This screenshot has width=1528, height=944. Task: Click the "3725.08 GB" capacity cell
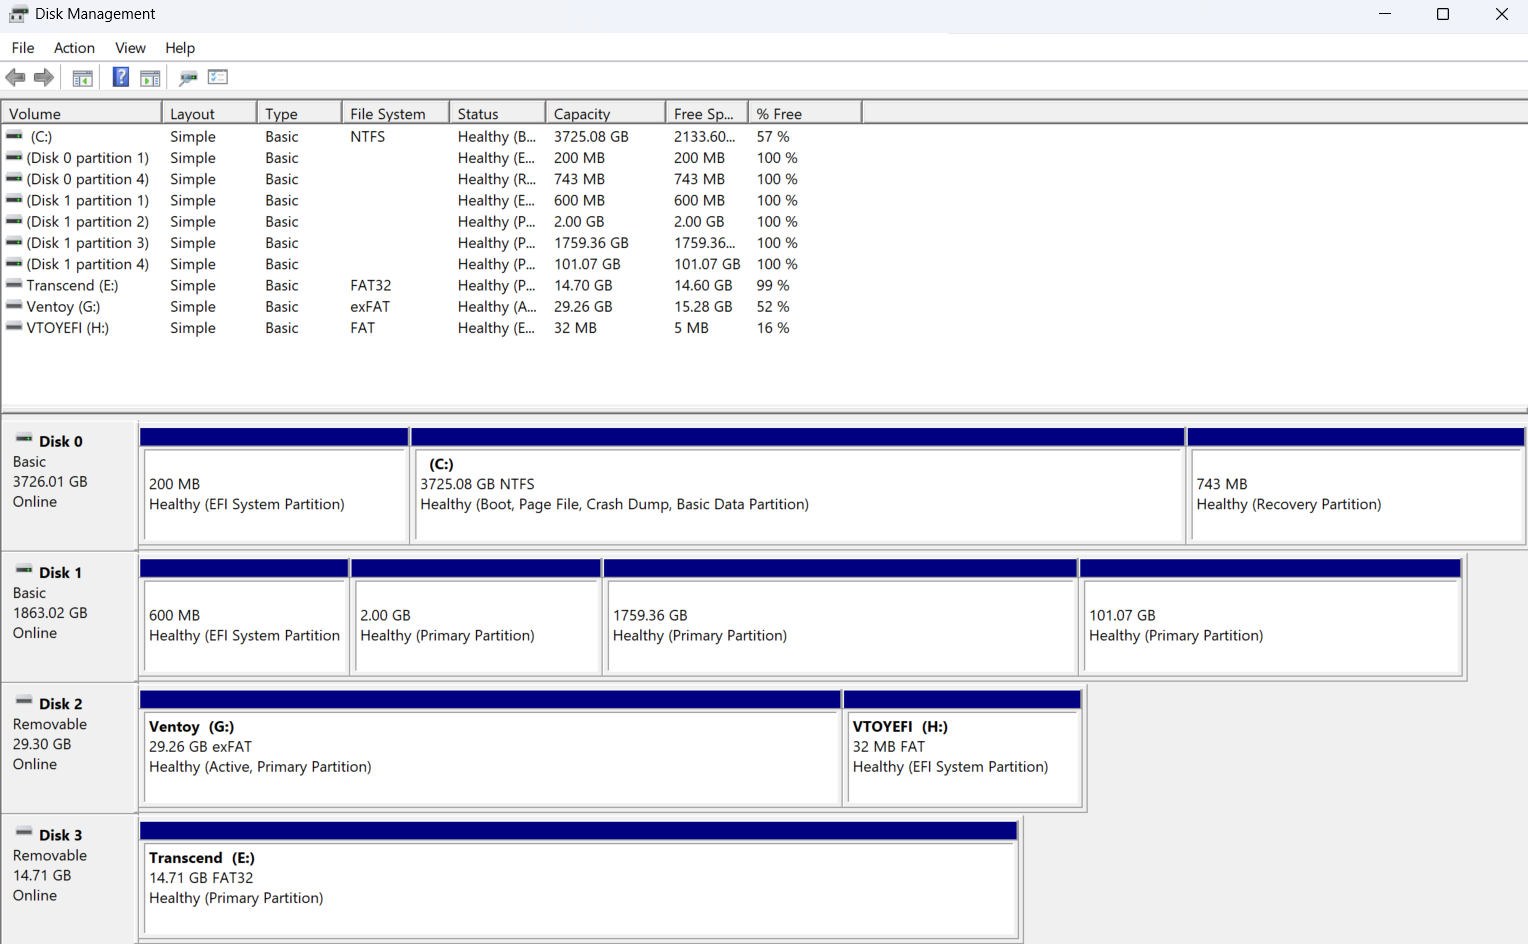[591, 136]
